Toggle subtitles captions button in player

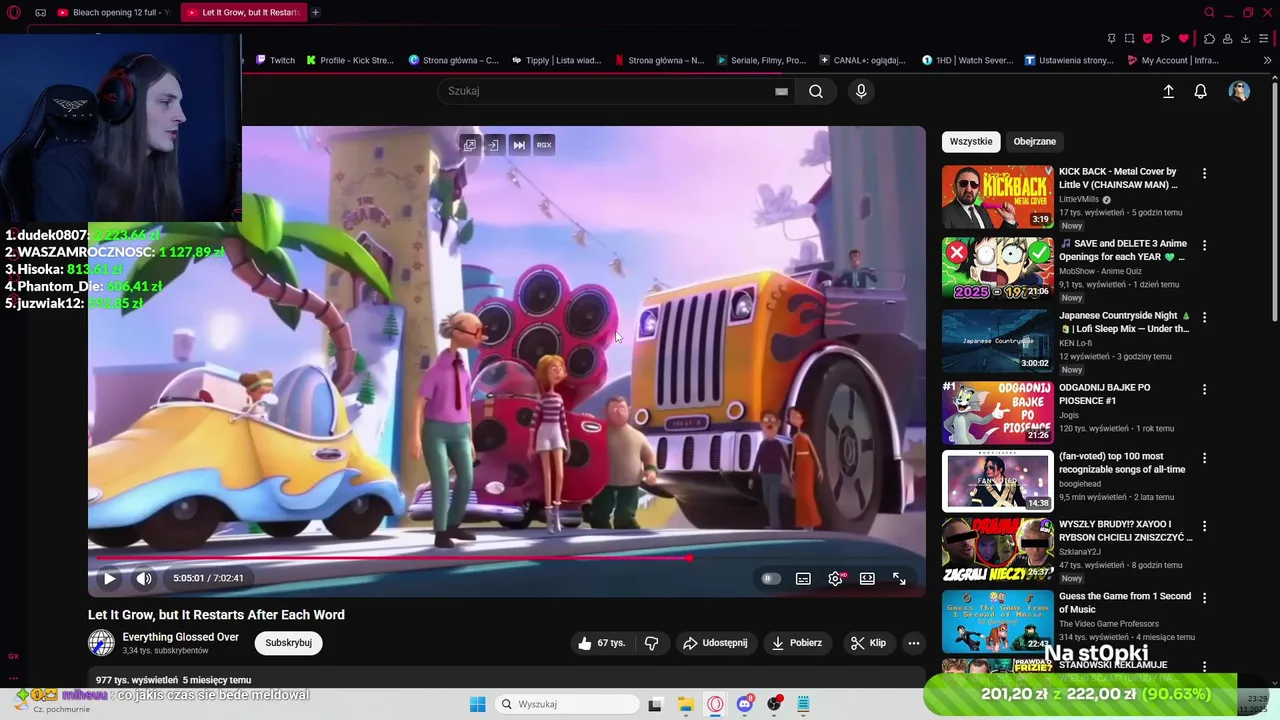[x=803, y=578]
